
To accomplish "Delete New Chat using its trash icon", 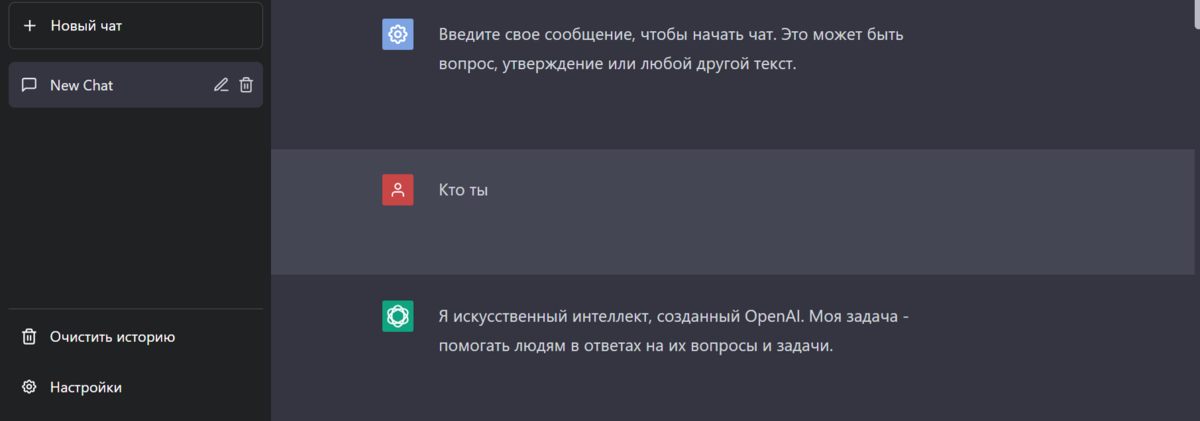I will coord(246,85).
